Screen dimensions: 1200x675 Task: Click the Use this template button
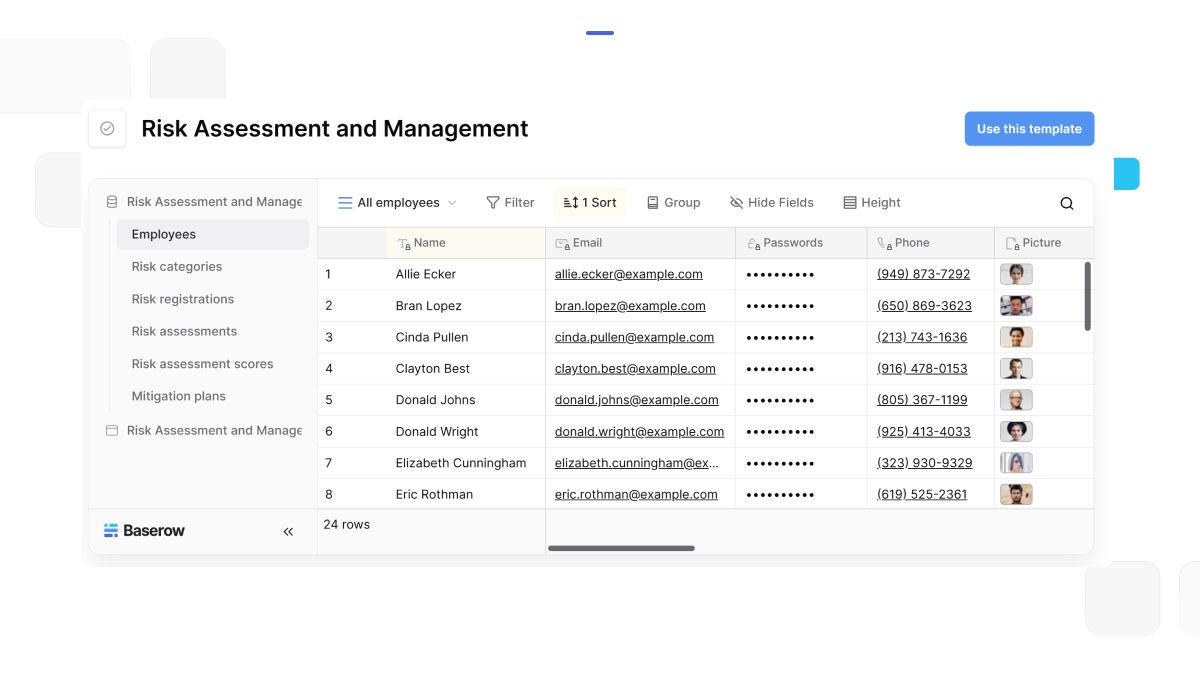1029,129
